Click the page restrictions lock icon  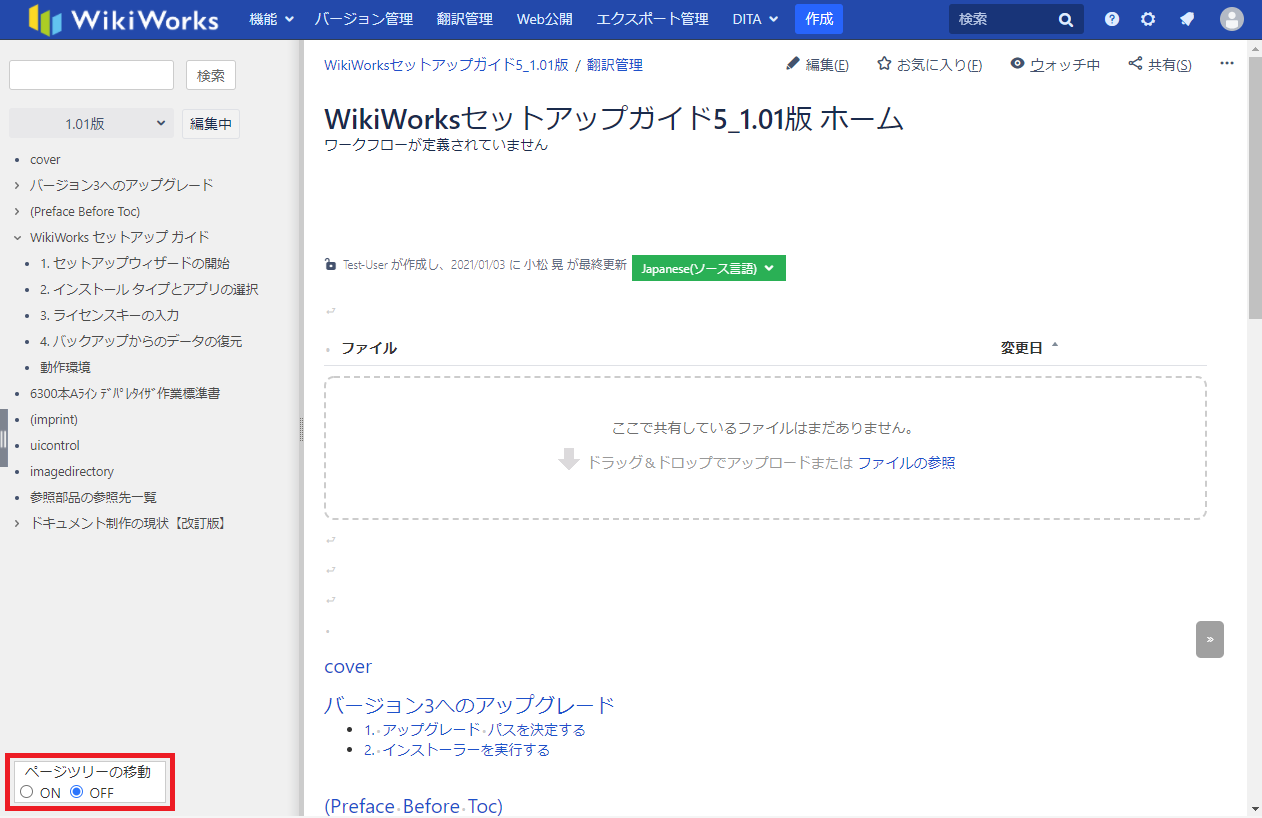(331, 265)
